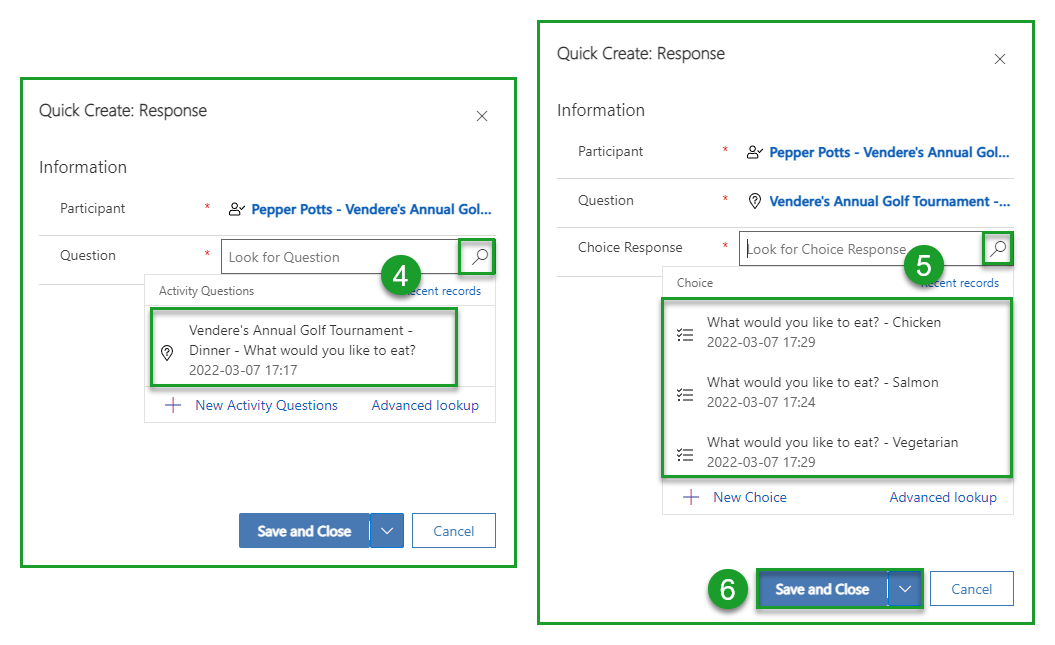This screenshot has height=645, width=1055.
Task: Expand the right Save and Close dropdown arrow
Action: tap(905, 589)
